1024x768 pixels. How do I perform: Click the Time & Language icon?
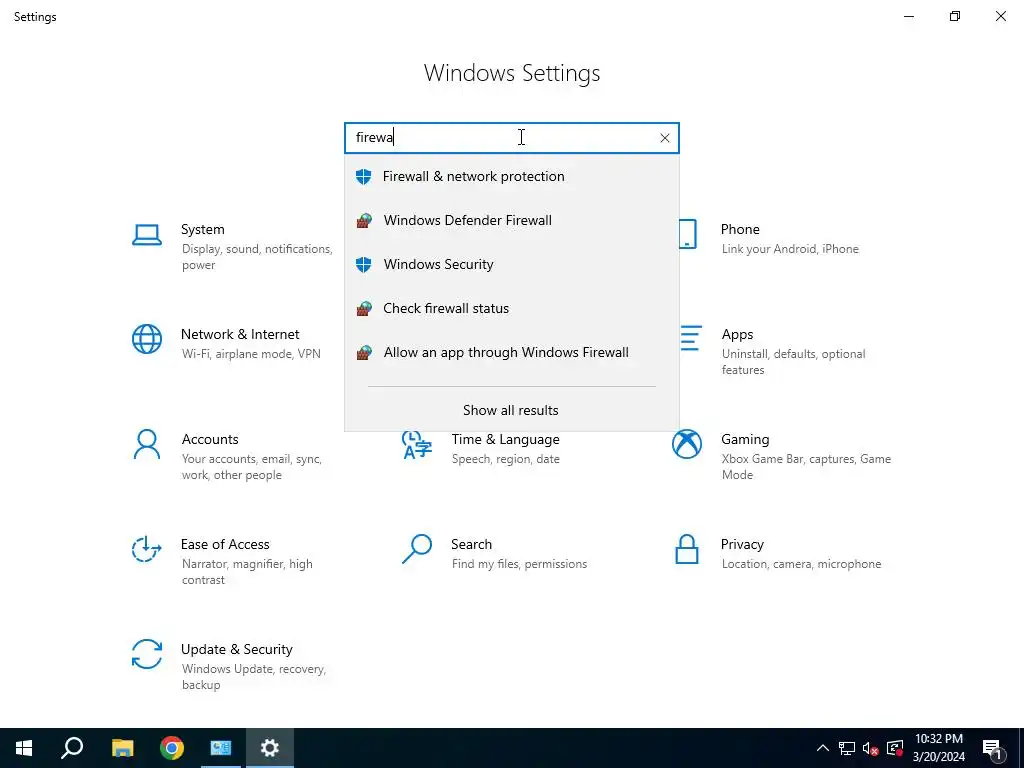point(417,445)
